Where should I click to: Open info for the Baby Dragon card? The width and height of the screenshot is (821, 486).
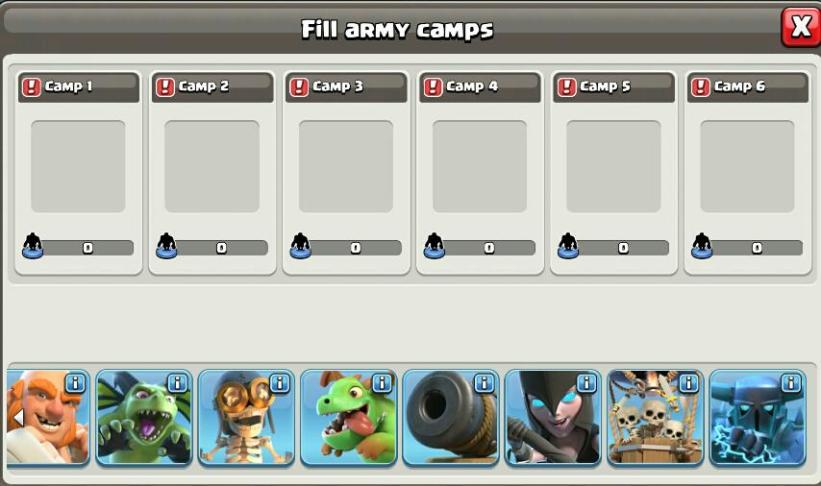382,383
